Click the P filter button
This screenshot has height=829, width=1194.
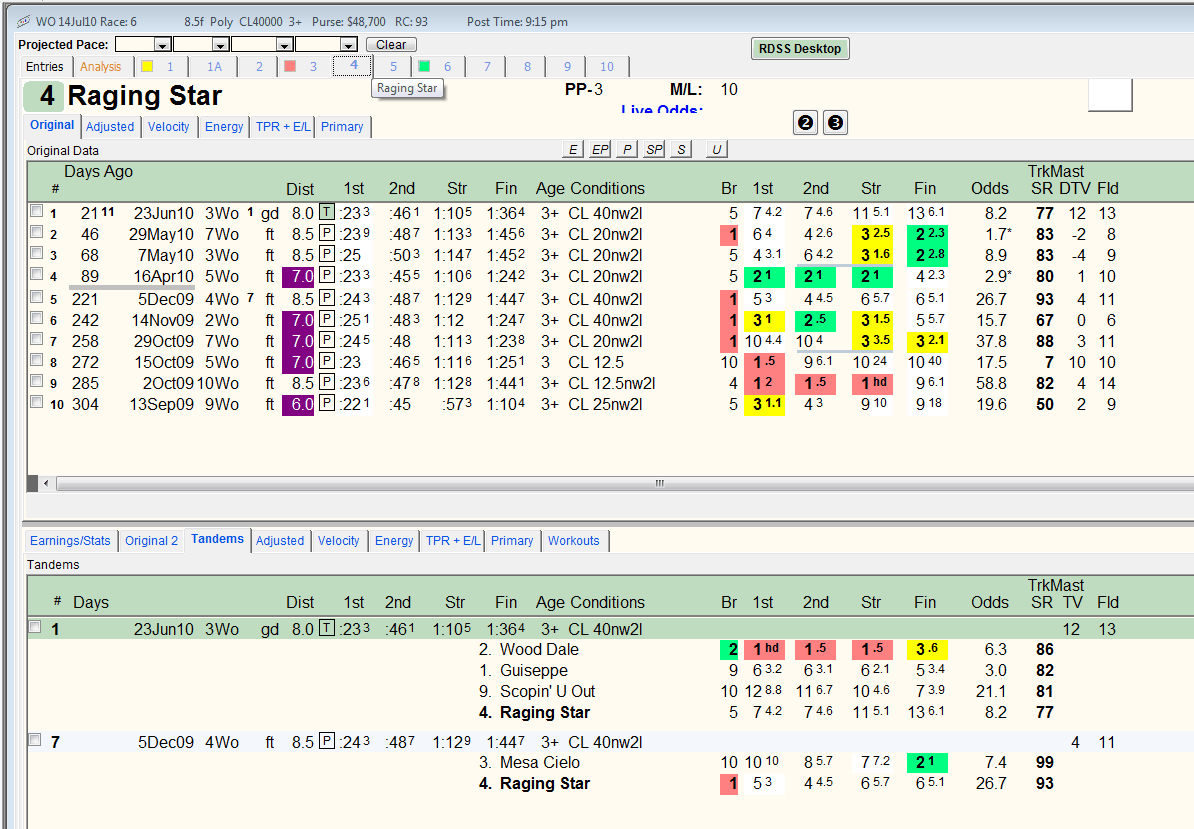pos(627,149)
